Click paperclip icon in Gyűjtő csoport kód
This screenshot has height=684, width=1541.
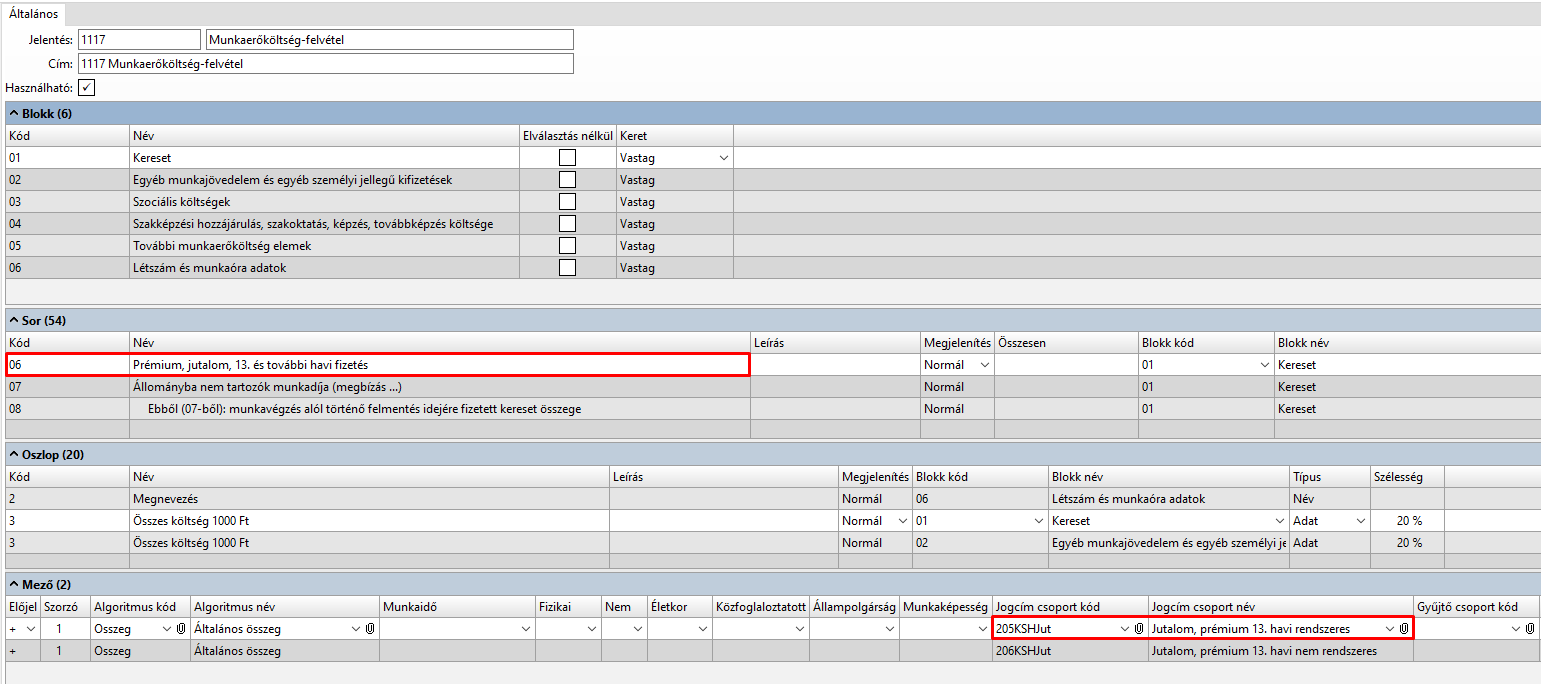pyautogui.click(x=1530, y=629)
